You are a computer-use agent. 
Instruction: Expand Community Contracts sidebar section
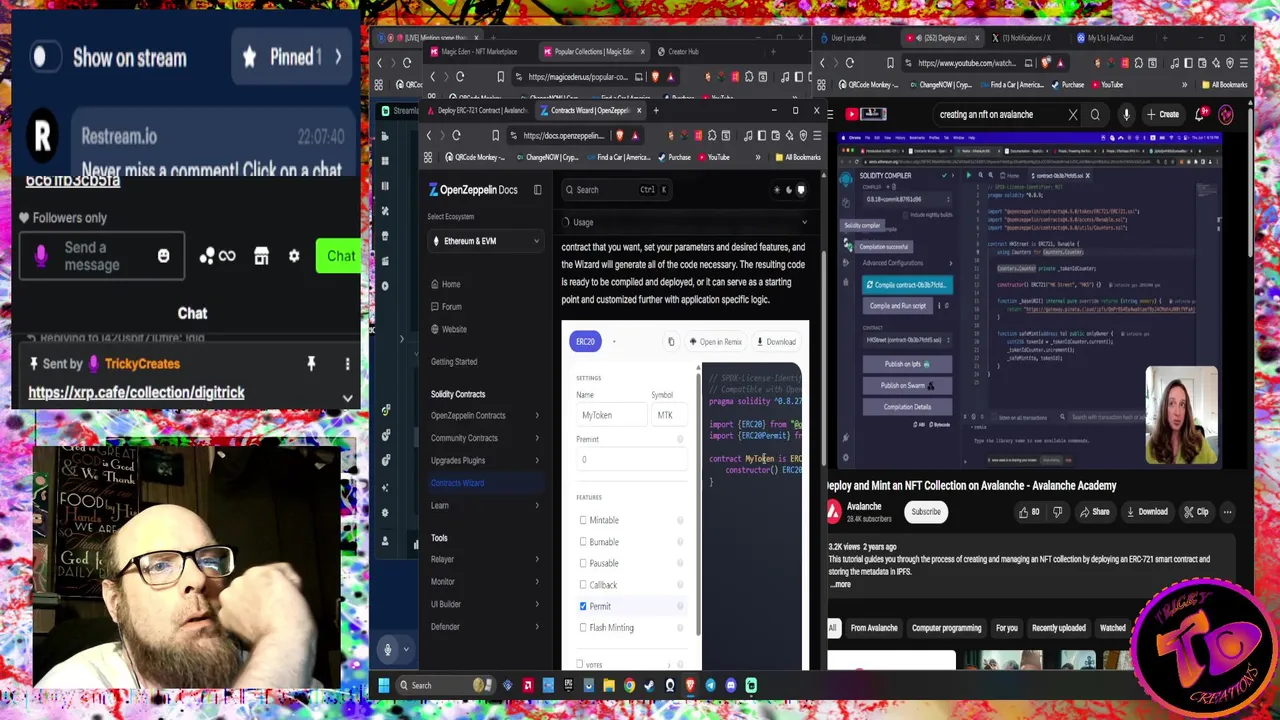pyautogui.click(x=536, y=438)
